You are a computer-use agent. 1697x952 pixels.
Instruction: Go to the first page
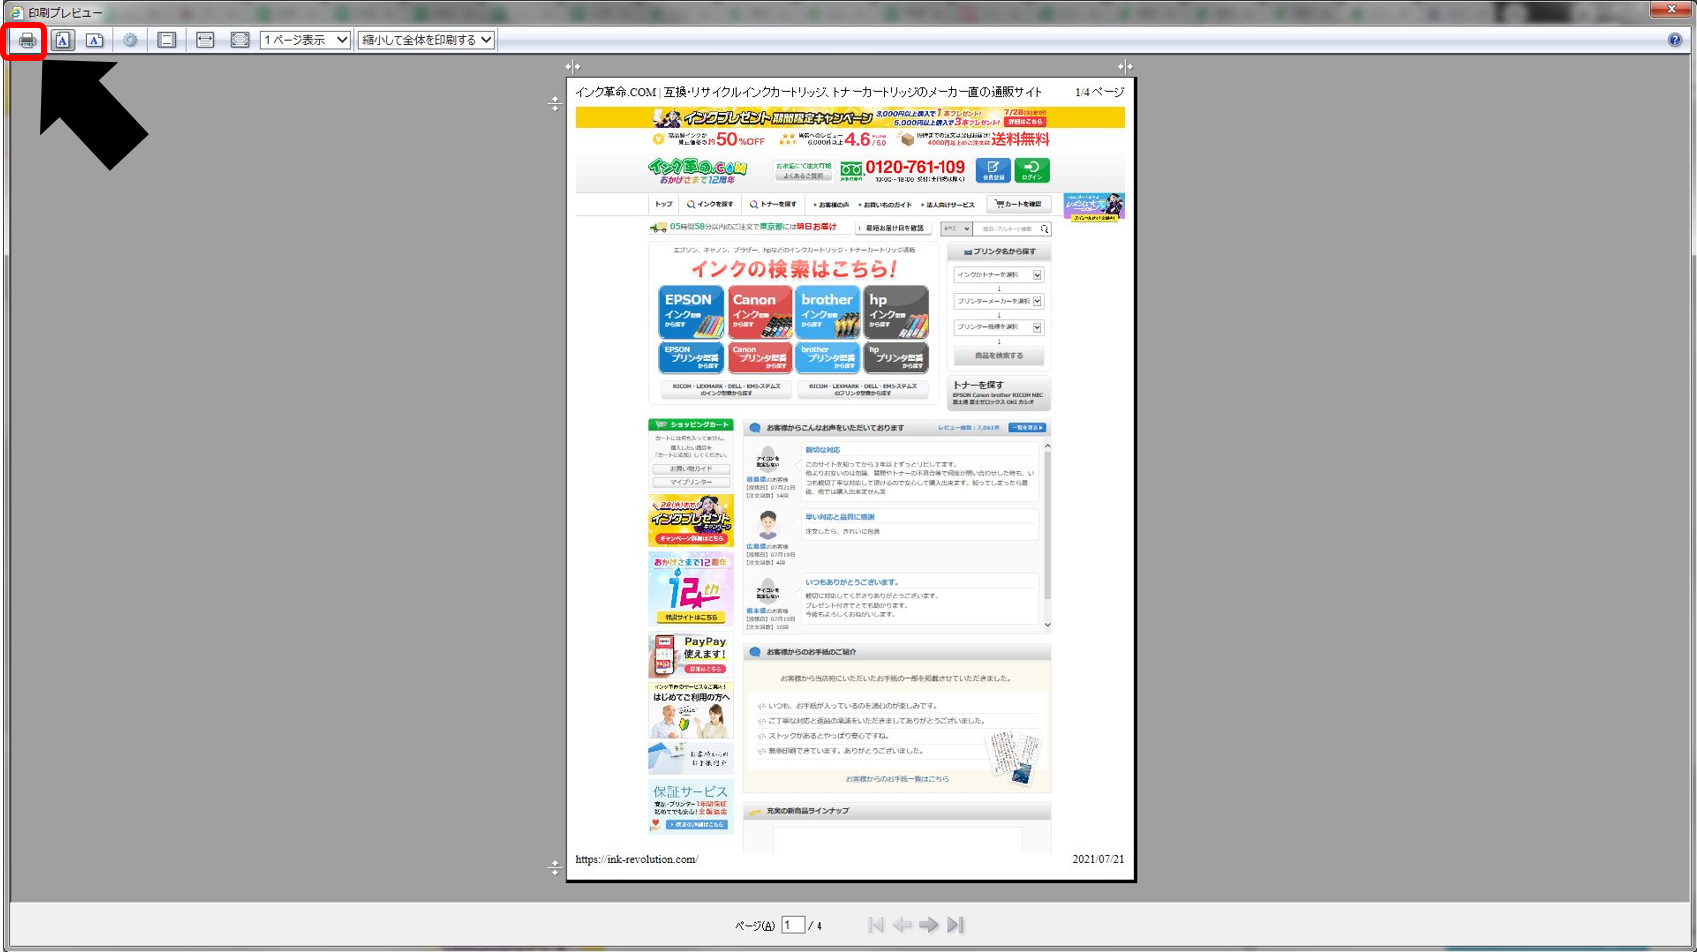[x=876, y=925]
